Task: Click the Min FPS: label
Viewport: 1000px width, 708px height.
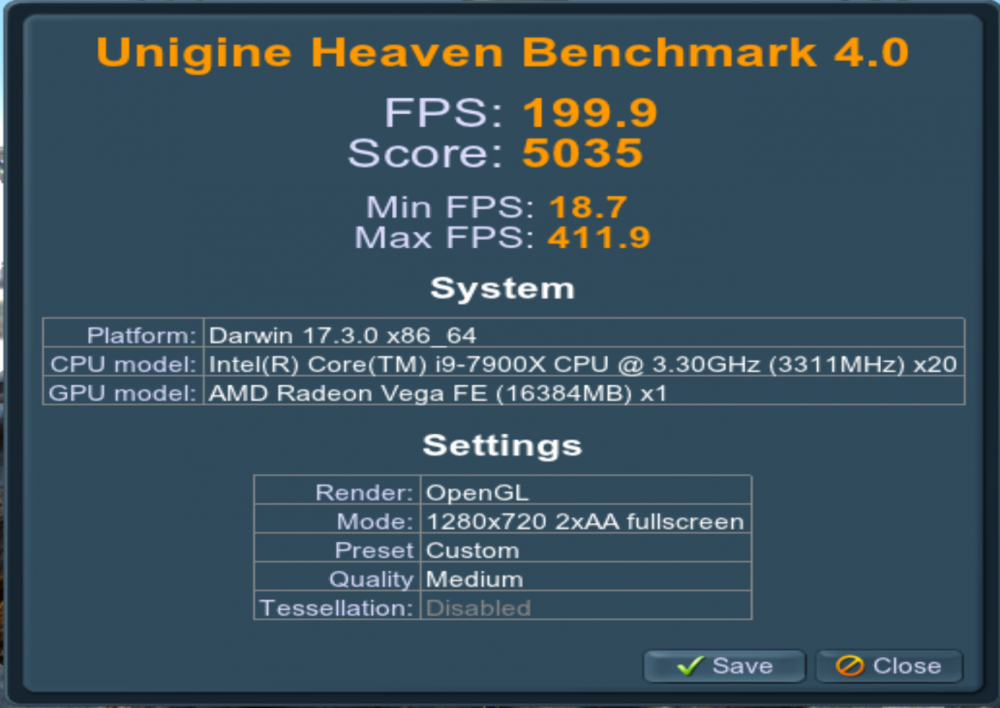Action: [x=450, y=207]
